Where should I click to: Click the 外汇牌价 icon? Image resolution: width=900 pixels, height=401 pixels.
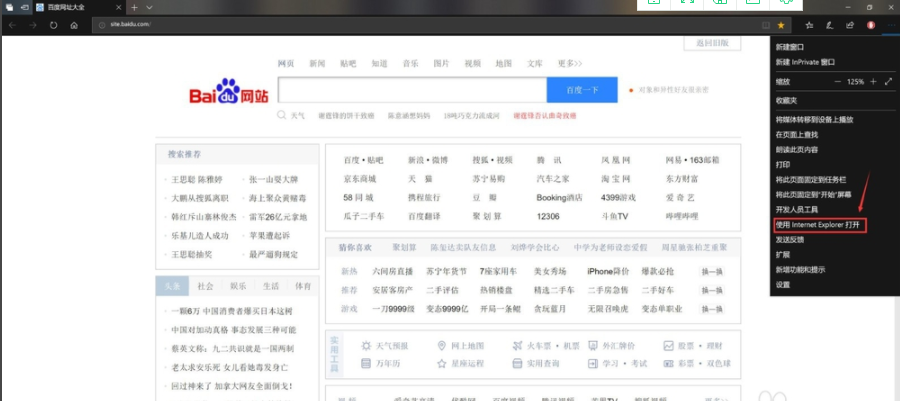click(593, 346)
